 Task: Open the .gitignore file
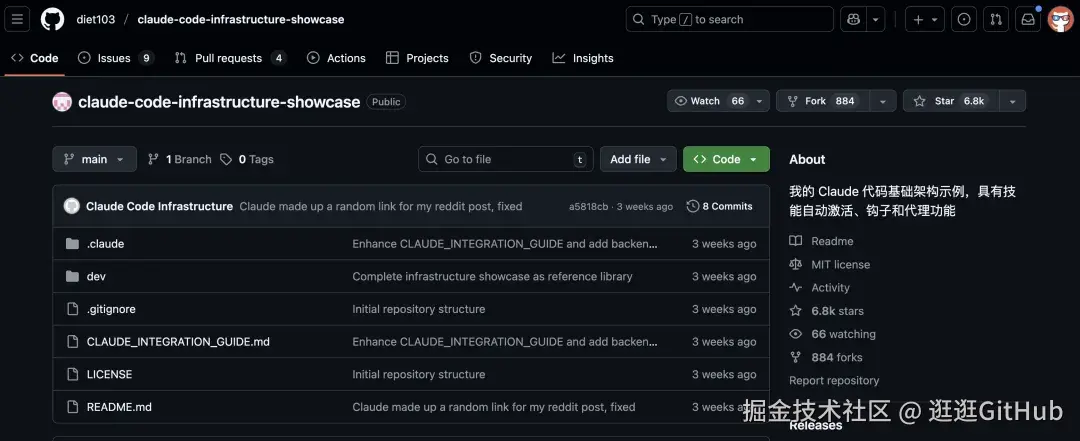pos(111,309)
